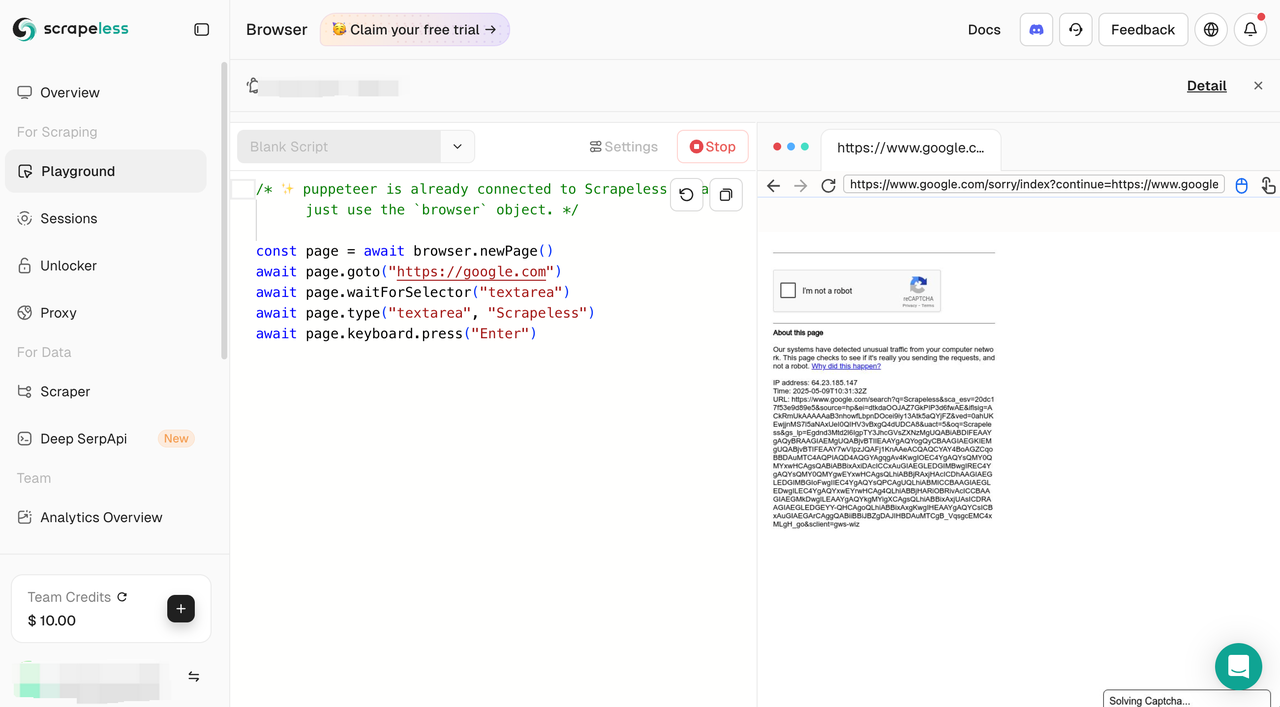The height and width of the screenshot is (707, 1280).
Task: Click the session icon near the title
Action: coord(253,86)
